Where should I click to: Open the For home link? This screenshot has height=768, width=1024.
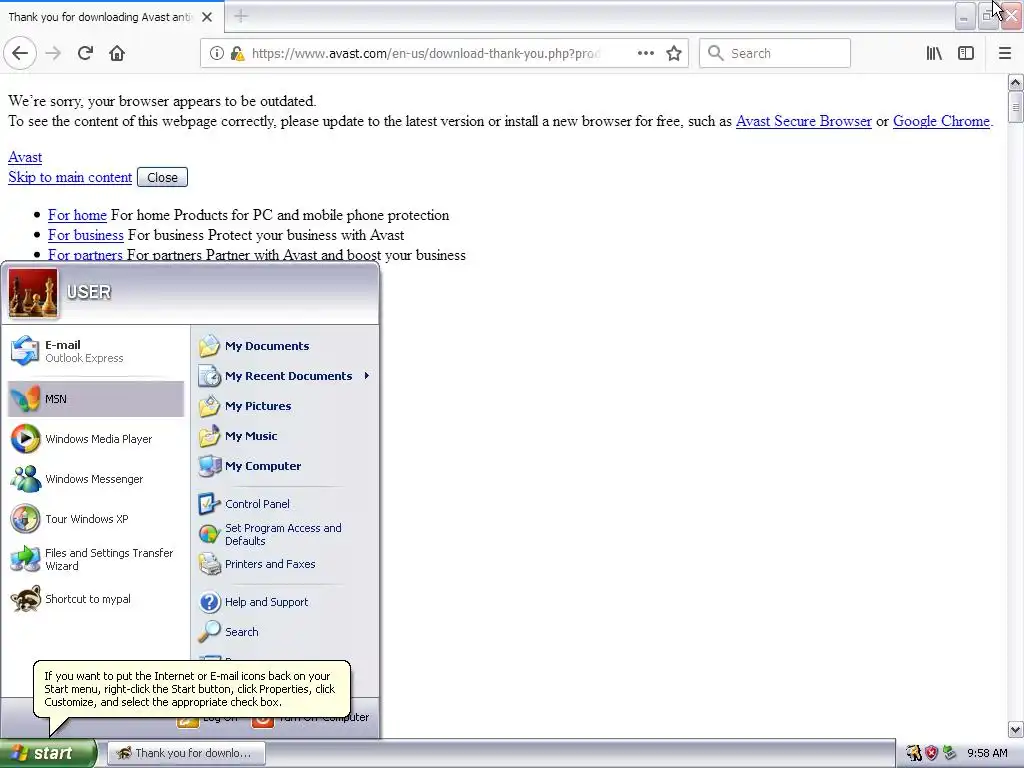pyautogui.click(x=77, y=216)
